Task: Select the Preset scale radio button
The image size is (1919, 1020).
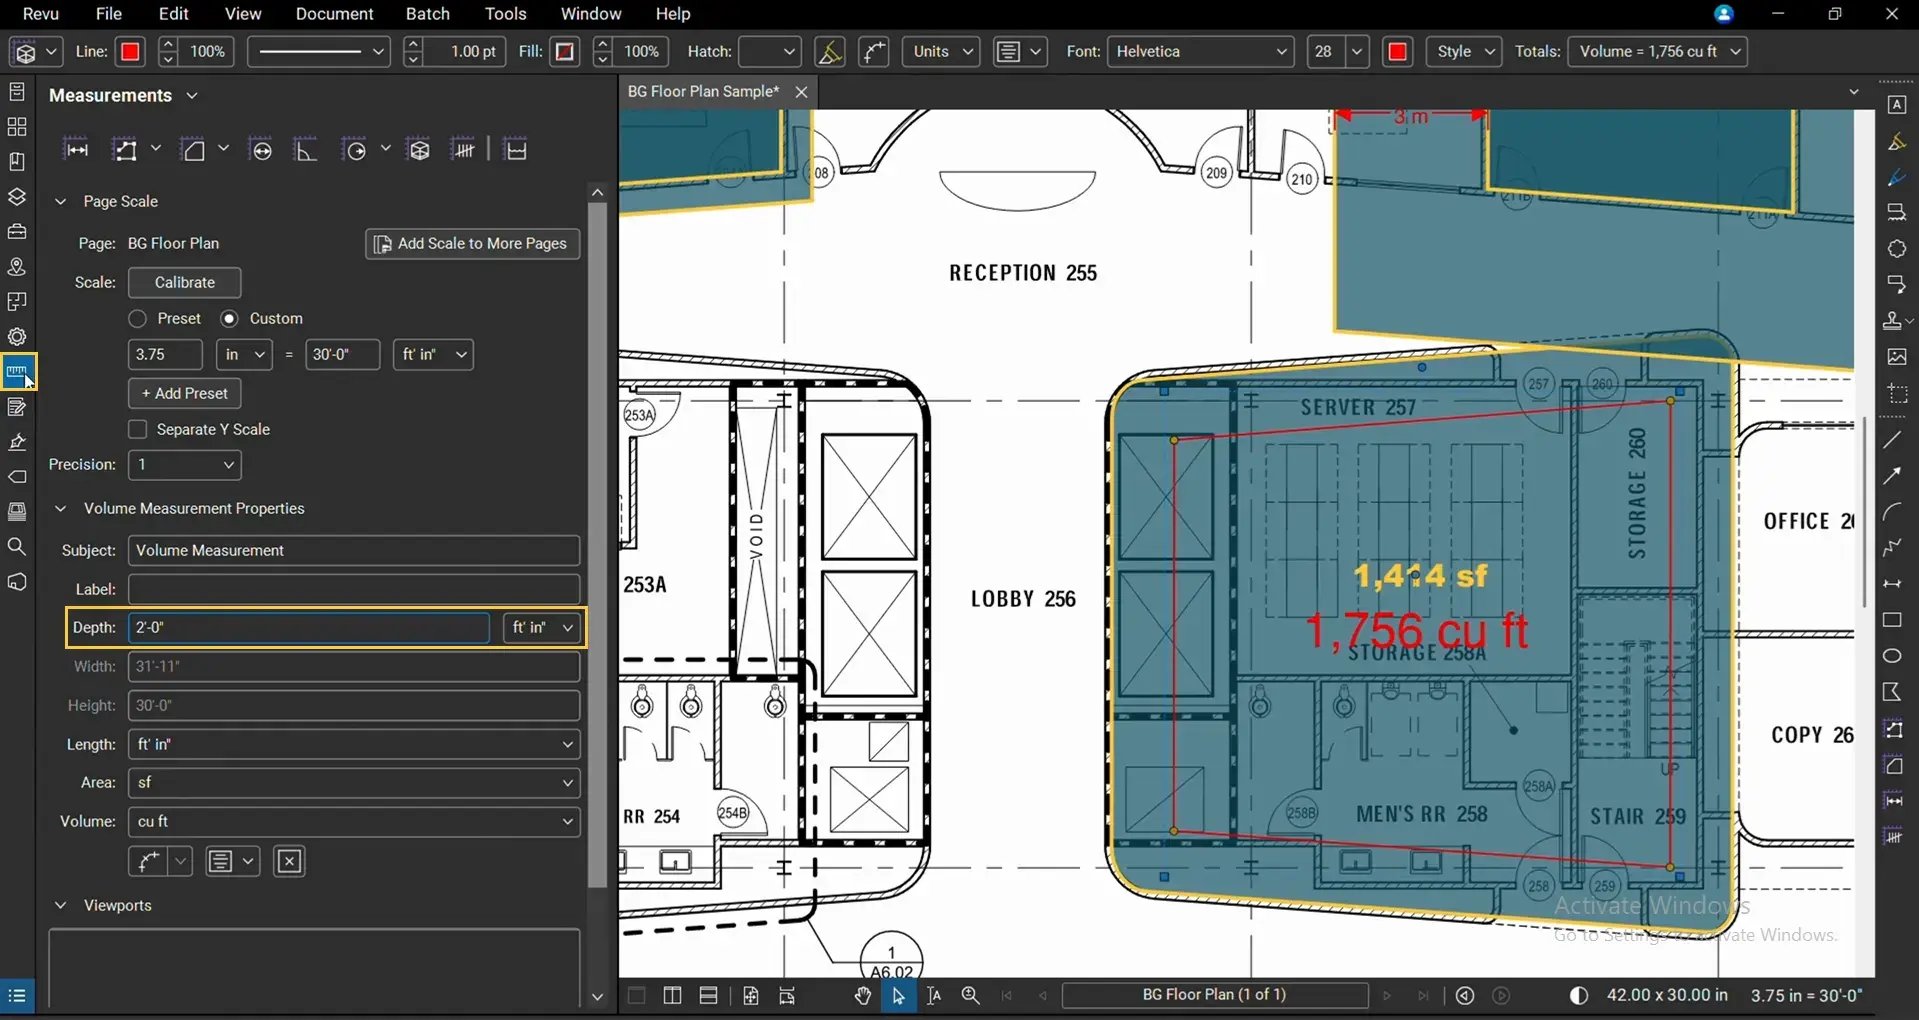Action: click(138, 318)
